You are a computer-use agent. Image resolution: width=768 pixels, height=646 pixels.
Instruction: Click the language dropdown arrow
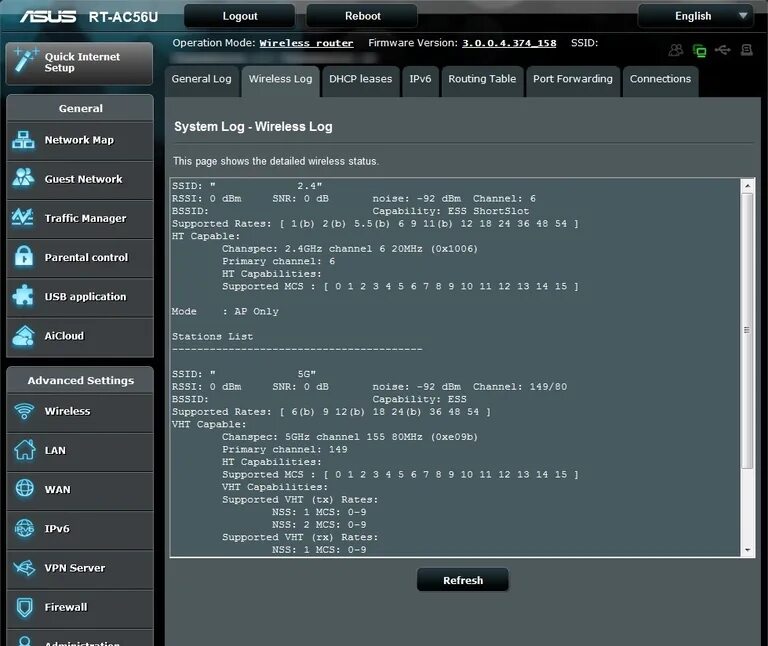[x=743, y=16]
